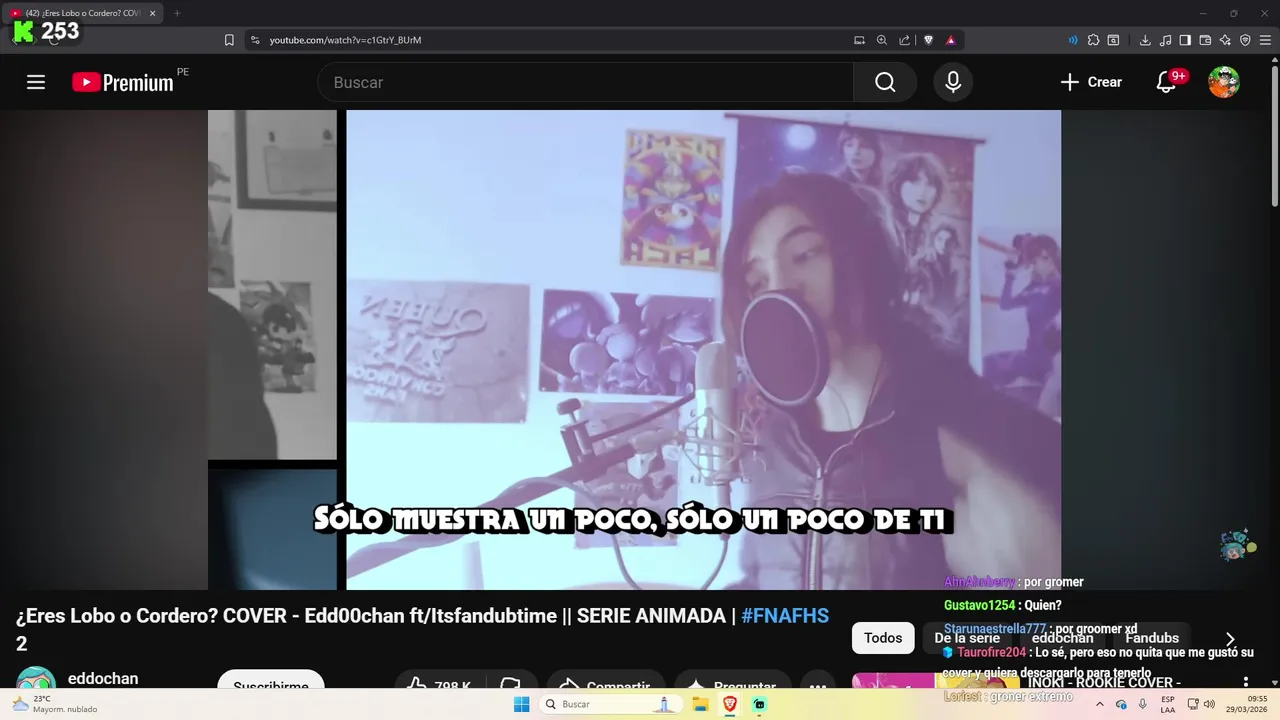The width and height of the screenshot is (1280, 720).
Task: Select the eddochan filter chip
Action: pos(1062,638)
